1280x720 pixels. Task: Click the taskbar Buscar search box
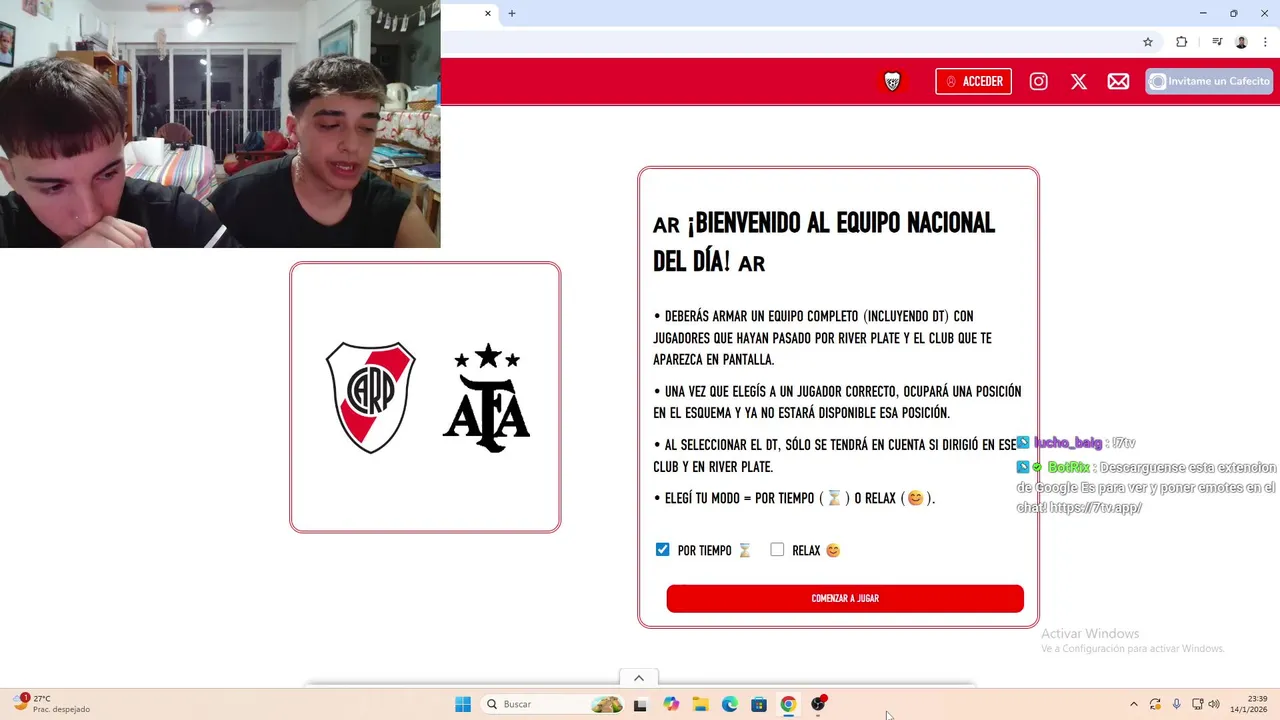553,704
